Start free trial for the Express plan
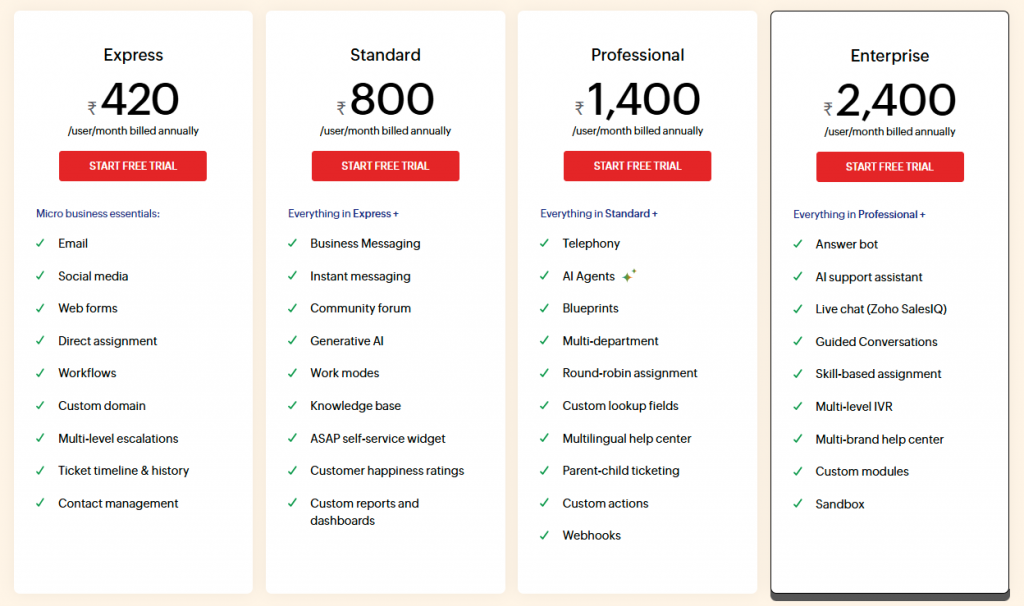Screen dimensions: 1024x606 (132, 166)
